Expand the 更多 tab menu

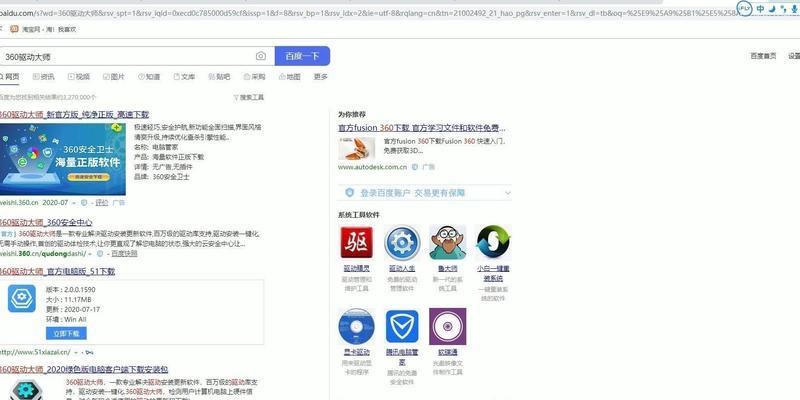pos(320,77)
